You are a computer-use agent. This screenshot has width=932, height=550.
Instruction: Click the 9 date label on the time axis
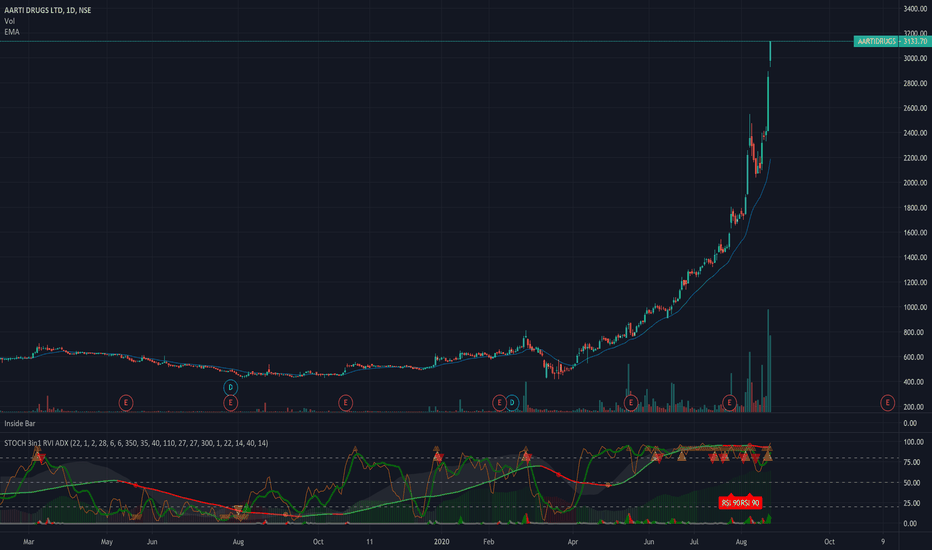883,542
